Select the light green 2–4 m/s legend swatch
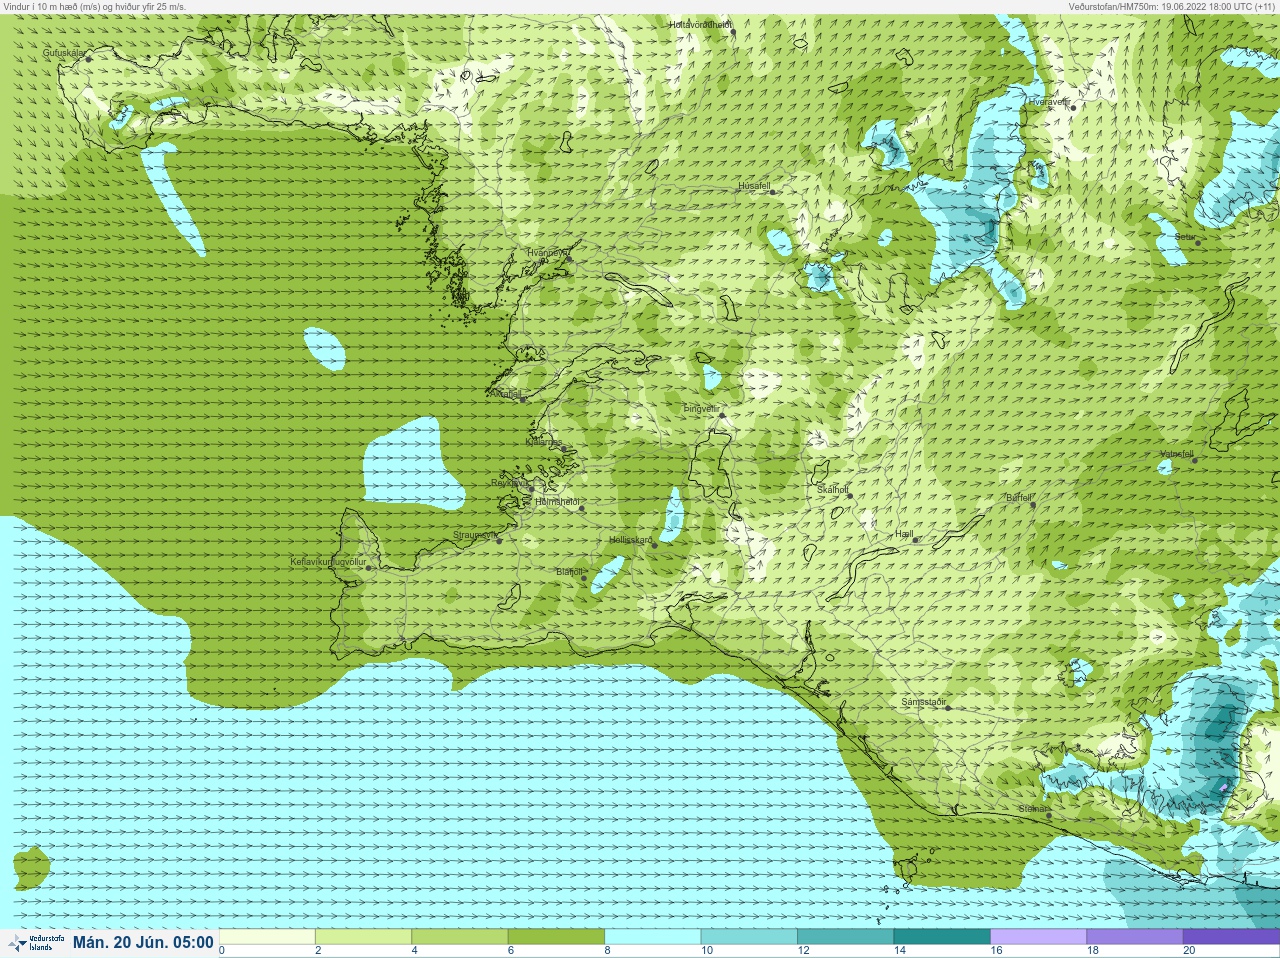 point(364,937)
